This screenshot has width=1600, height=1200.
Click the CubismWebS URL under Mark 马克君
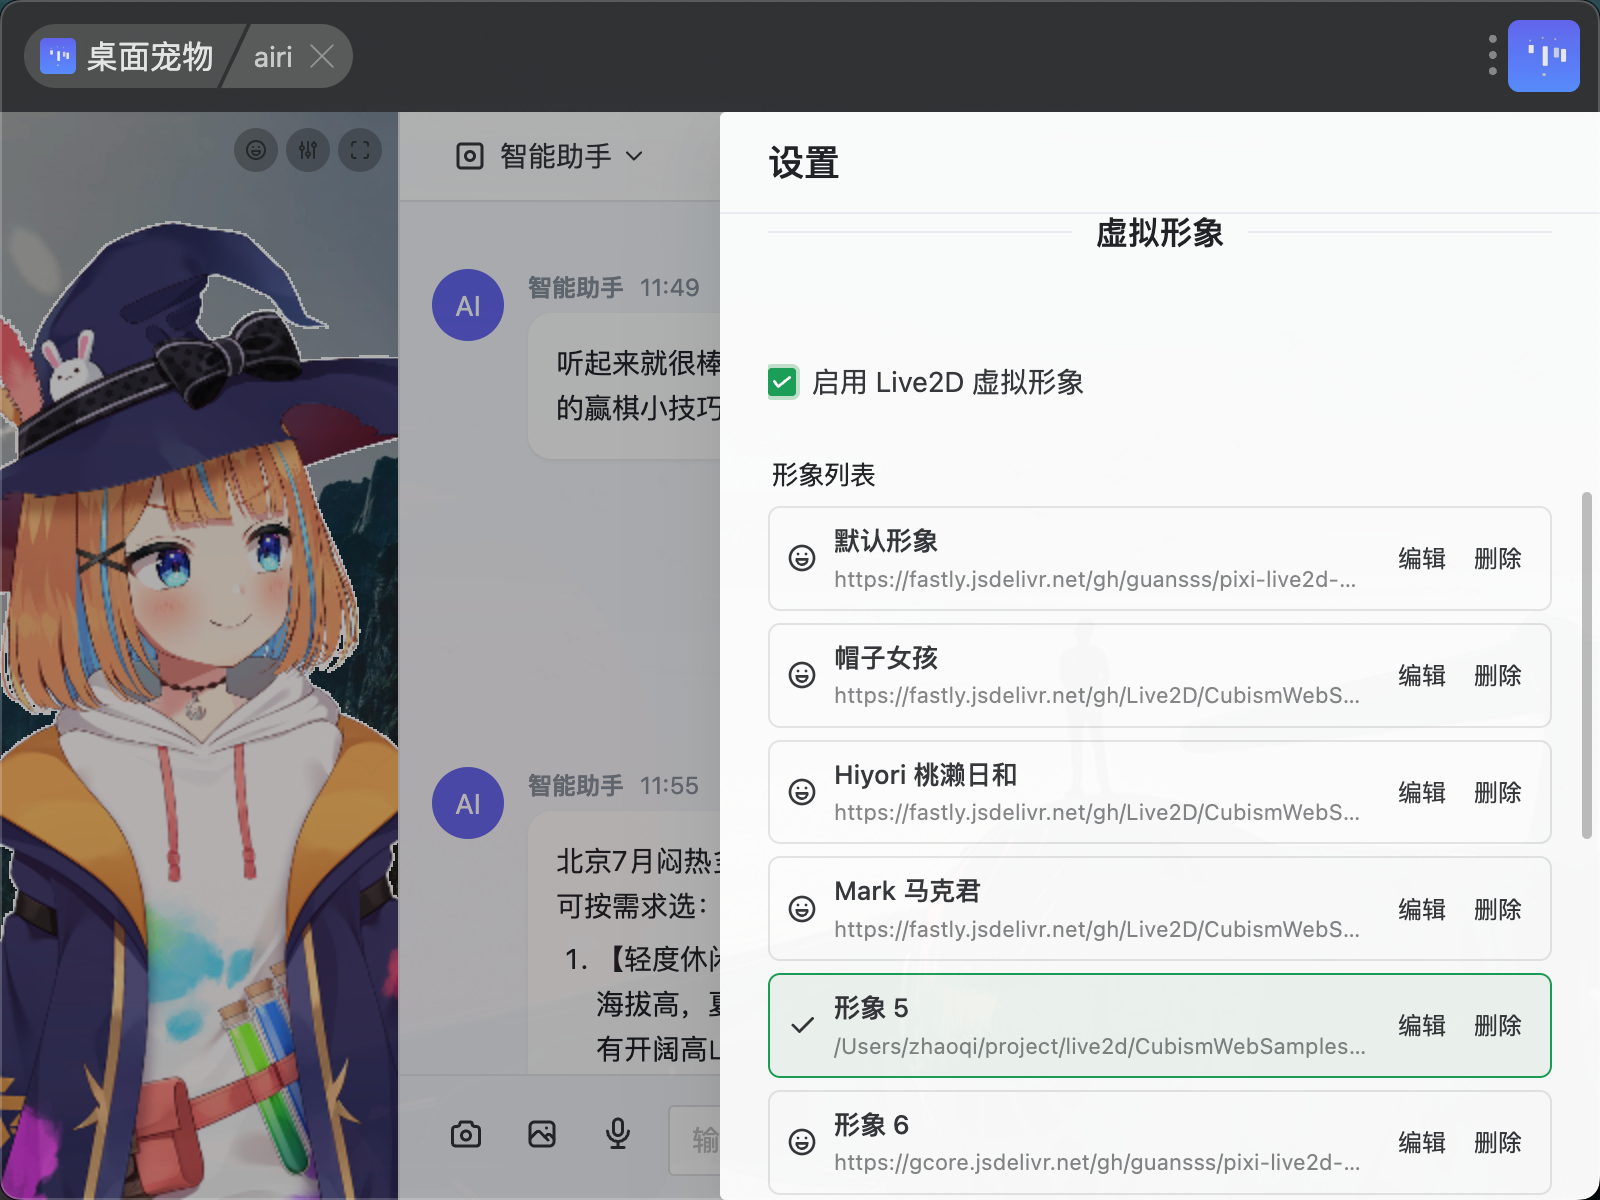click(1097, 929)
